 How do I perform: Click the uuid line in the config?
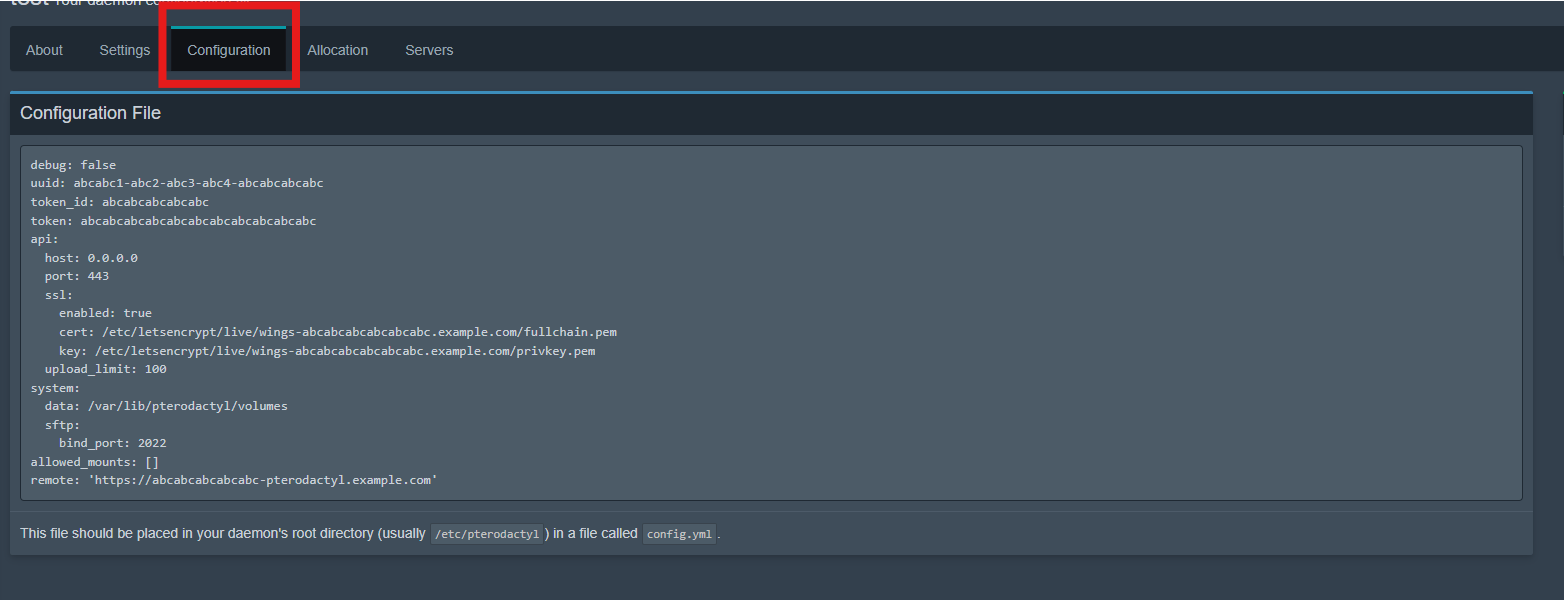176,182
